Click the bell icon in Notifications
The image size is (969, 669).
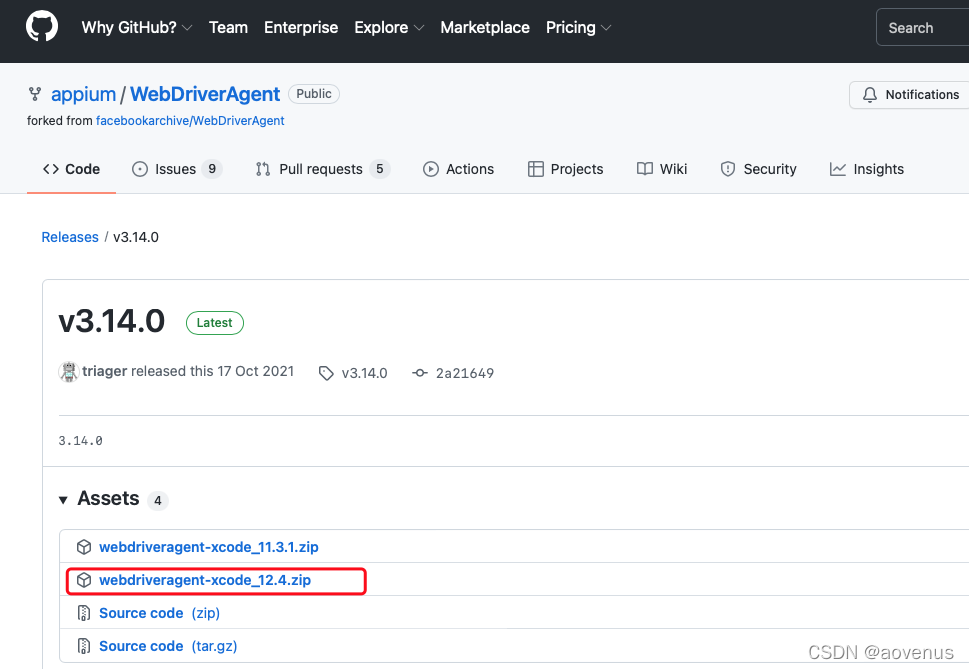pos(870,95)
